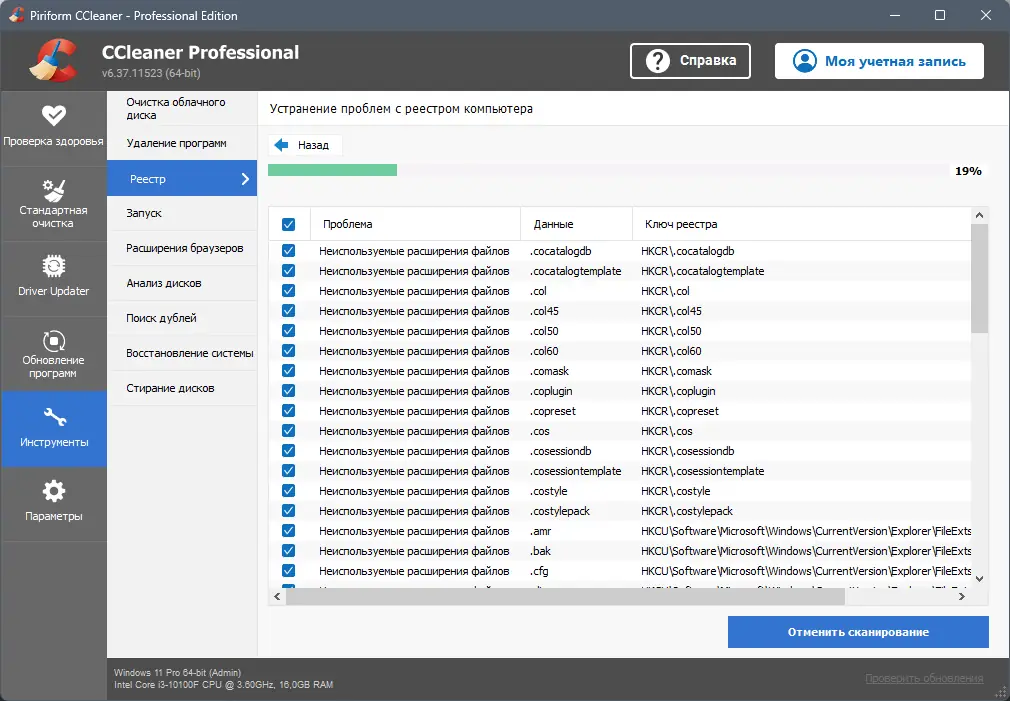Open Моя учетная запись
The image size is (1010, 701).
pyautogui.click(x=879, y=61)
